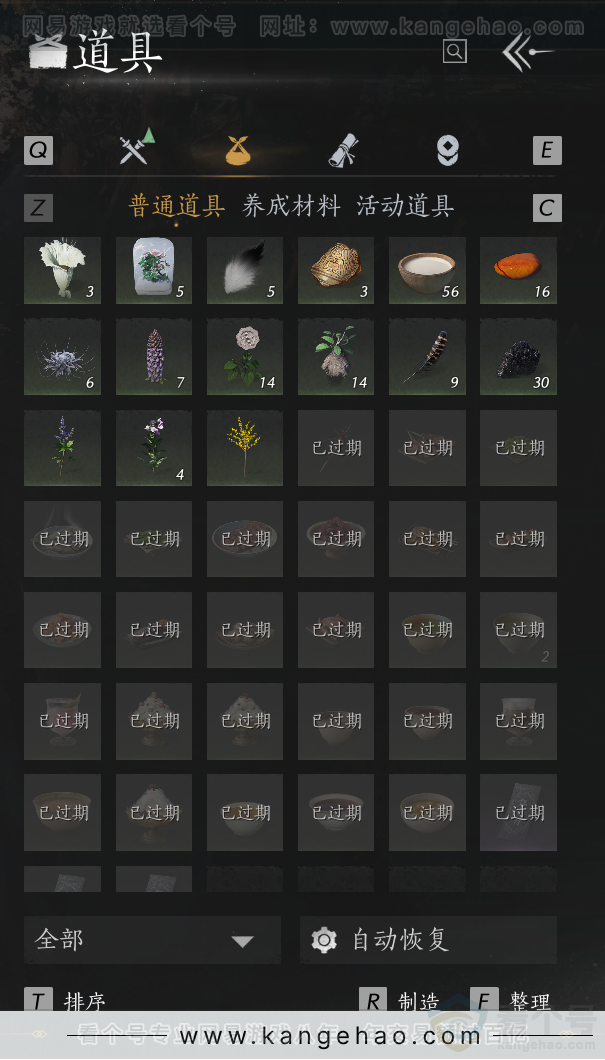Image resolution: width=605 pixels, height=1060 pixels.
Task: Select the bowl item with count 56
Action: (x=427, y=270)
